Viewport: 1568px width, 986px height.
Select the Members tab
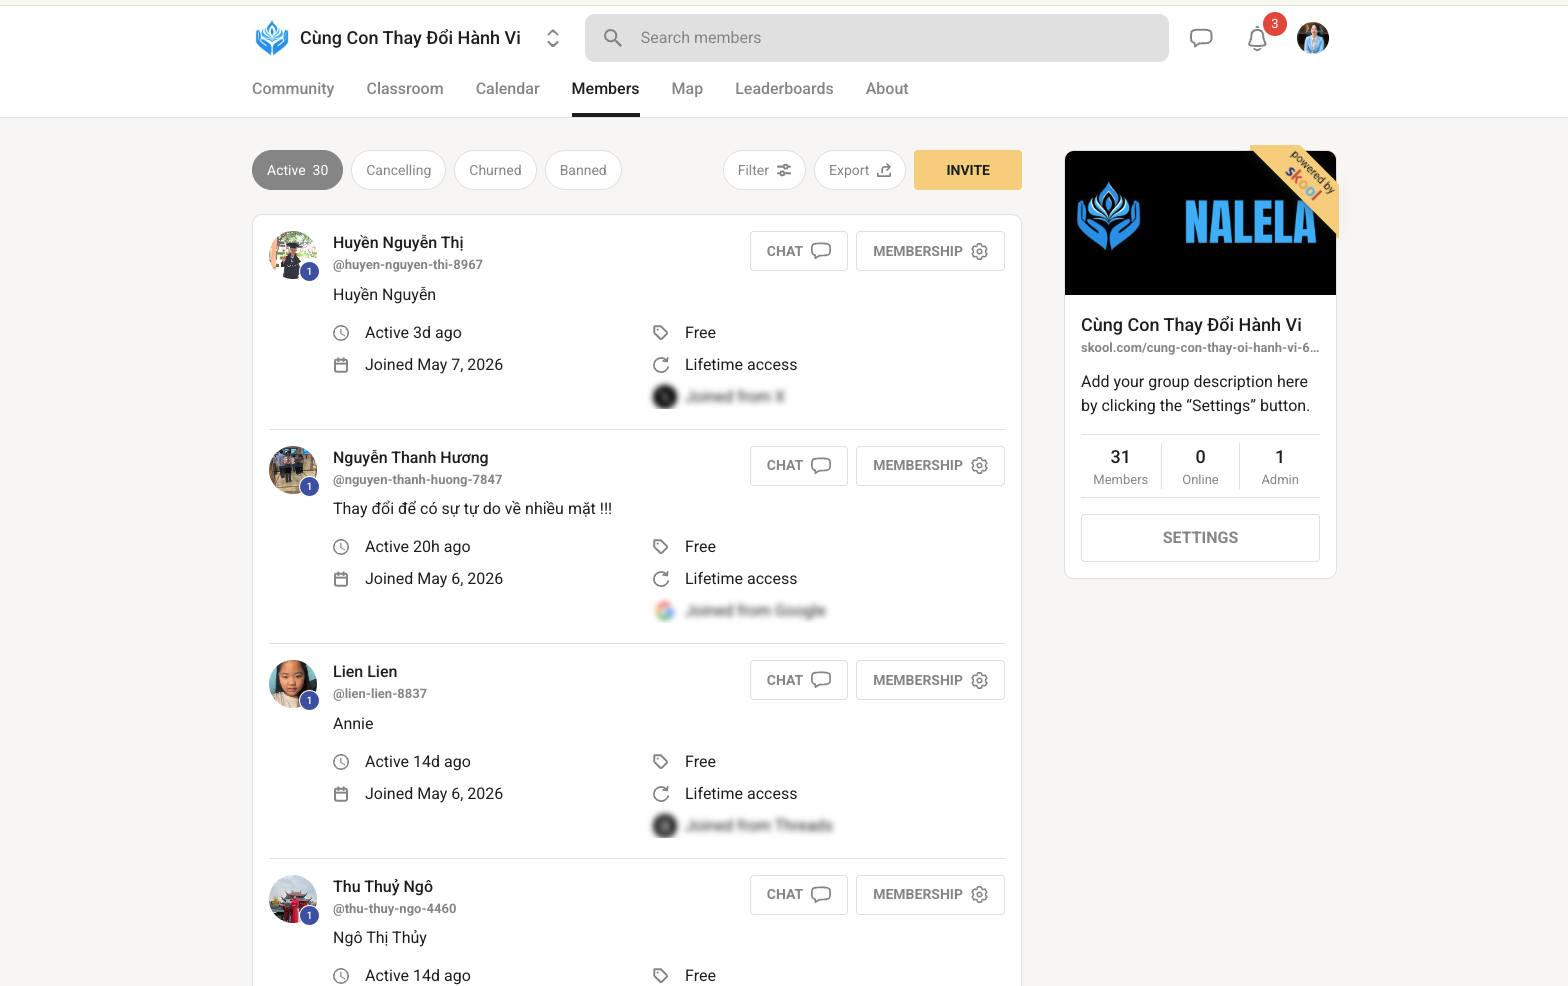(x=605, y=89)
